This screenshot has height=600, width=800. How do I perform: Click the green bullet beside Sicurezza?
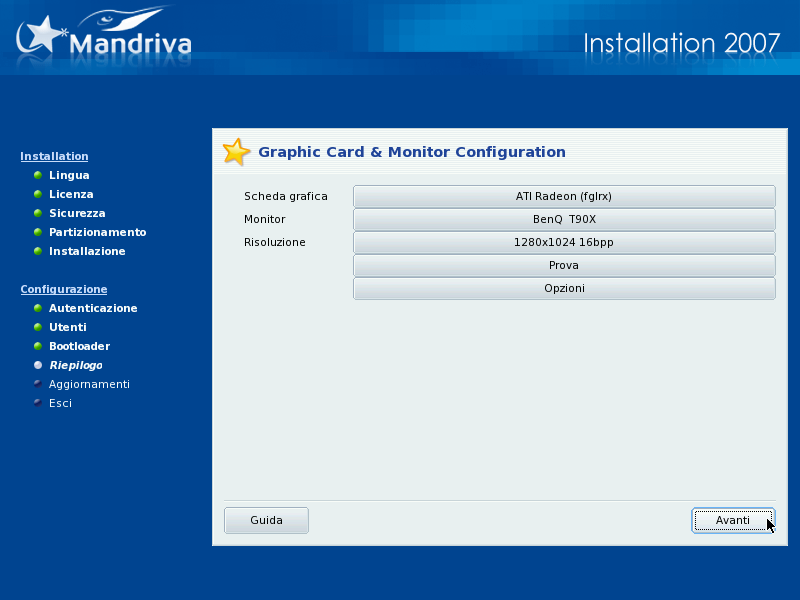(38, 213)
